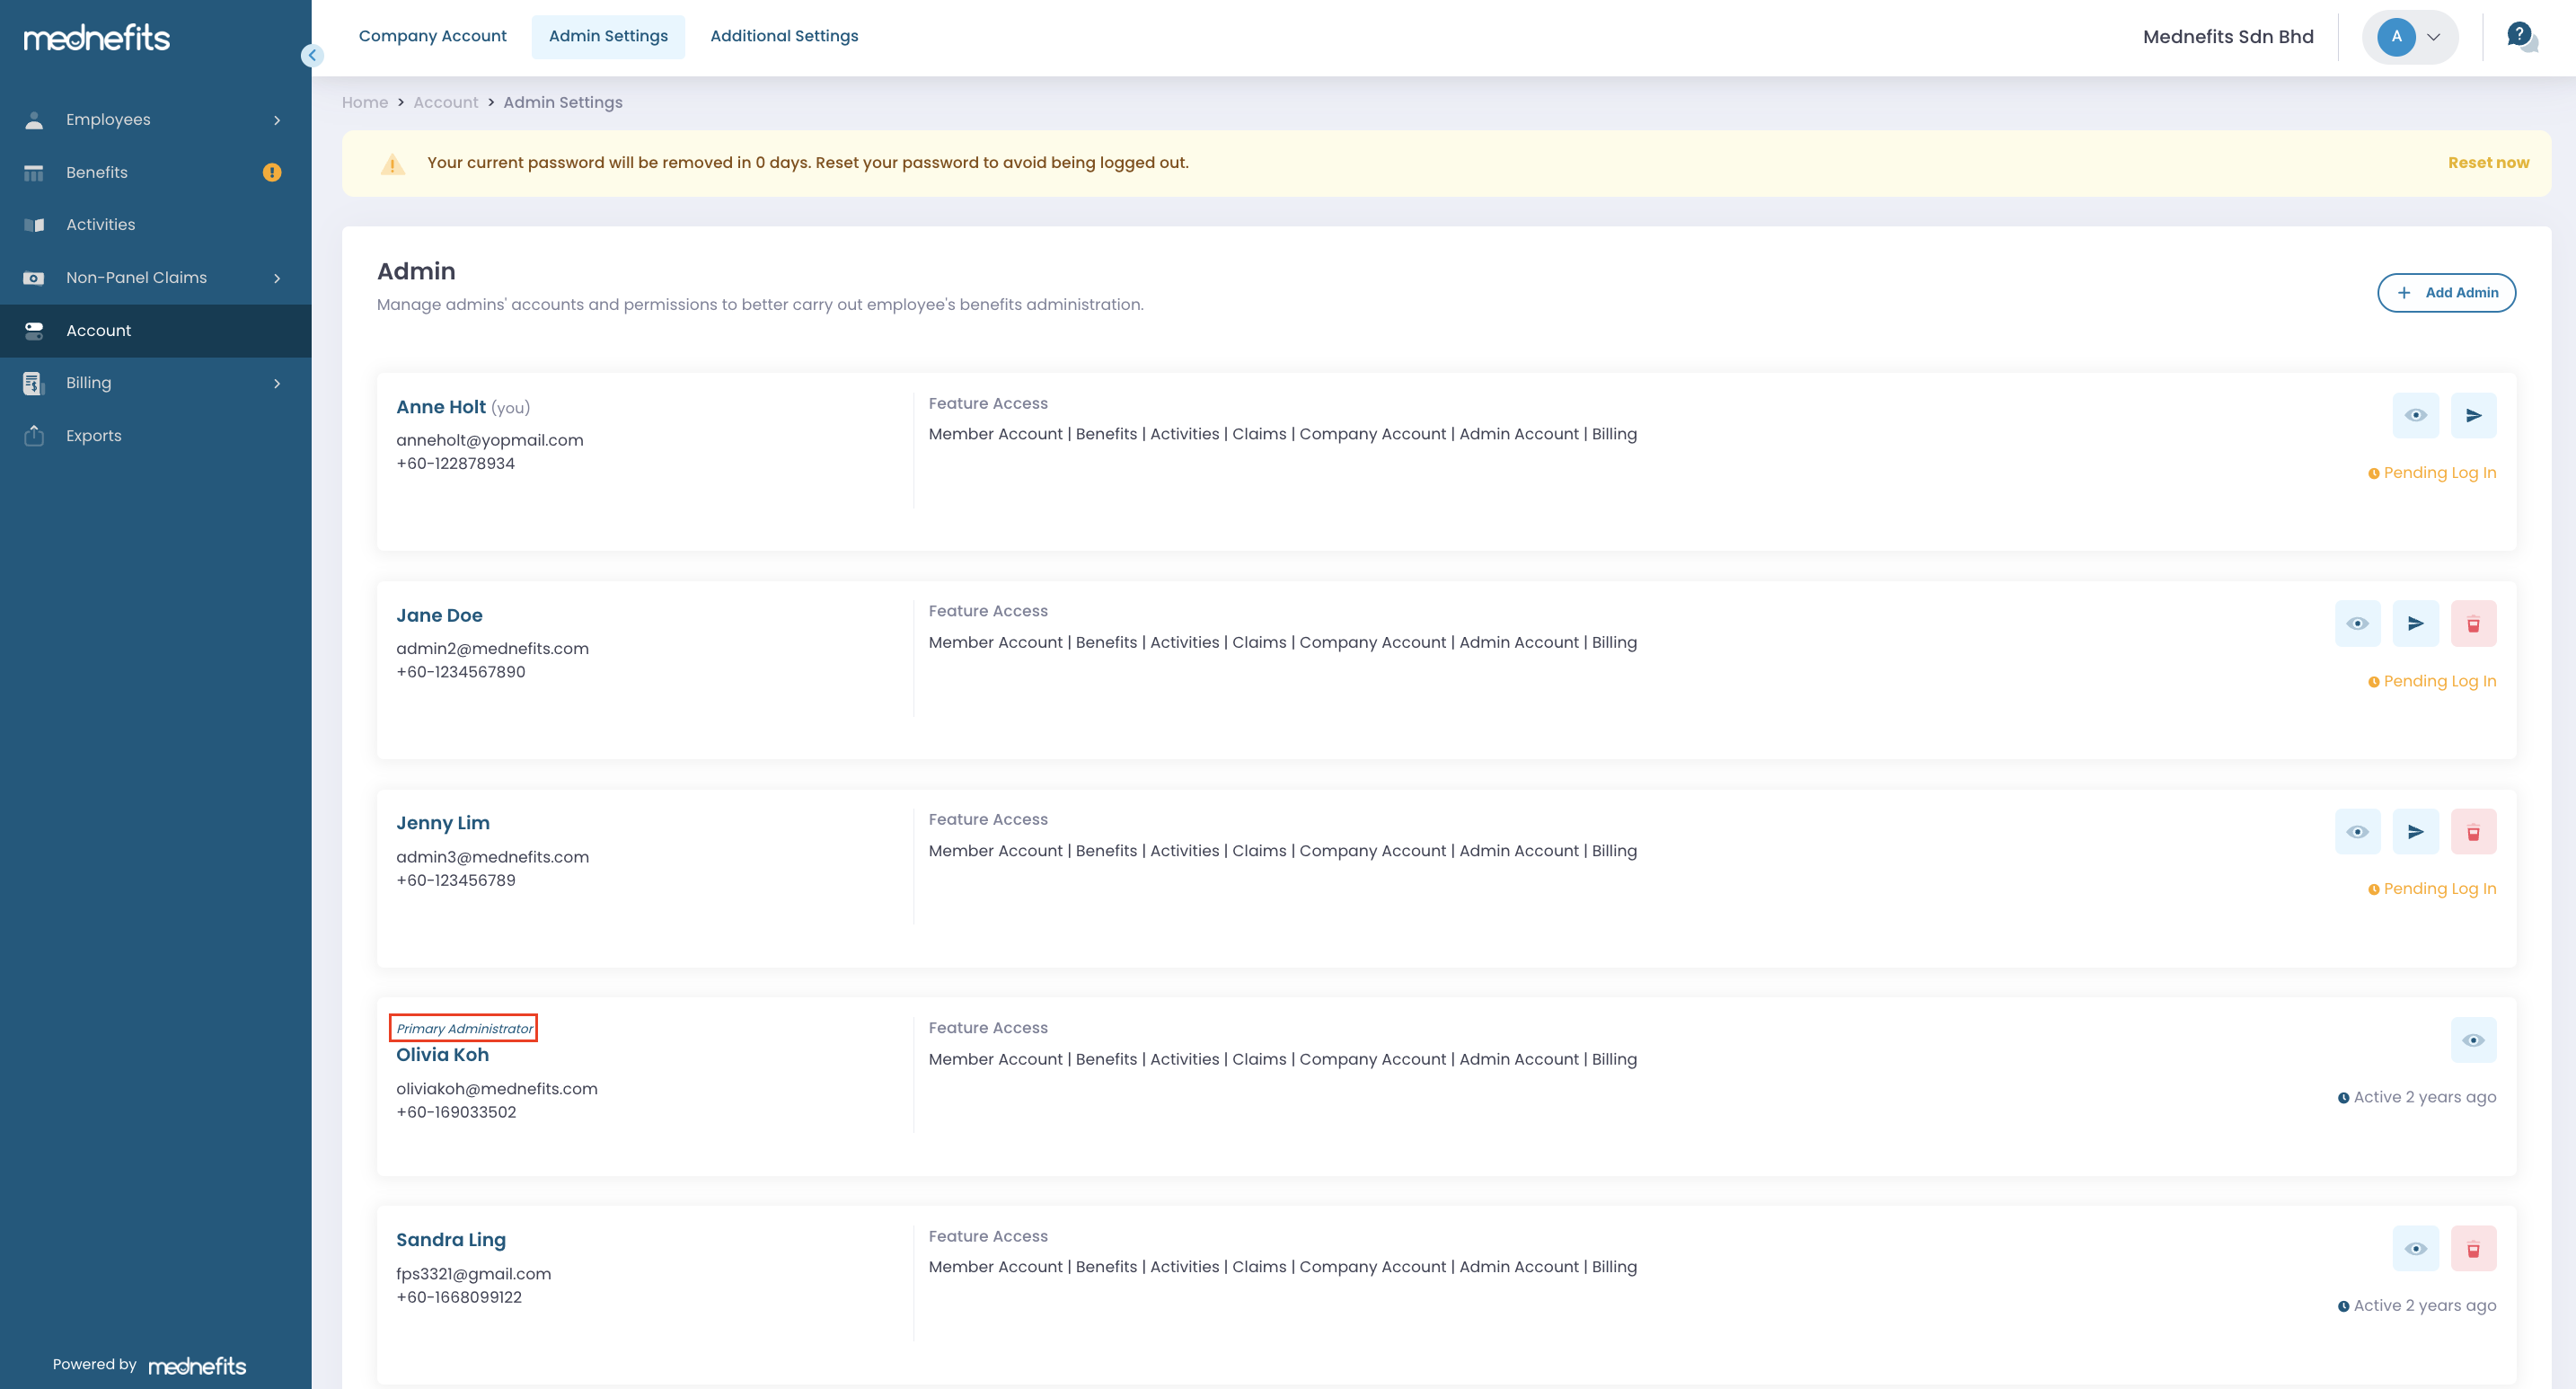Click Active 2 years ago for Sandra Ling
2576x1389 pixels.
tap(2417, 1306)
